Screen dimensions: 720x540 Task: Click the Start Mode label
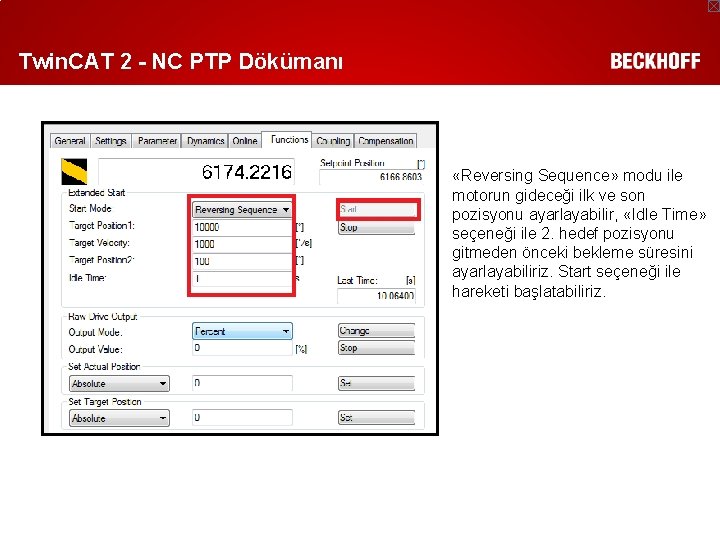(x=90, y=208)
